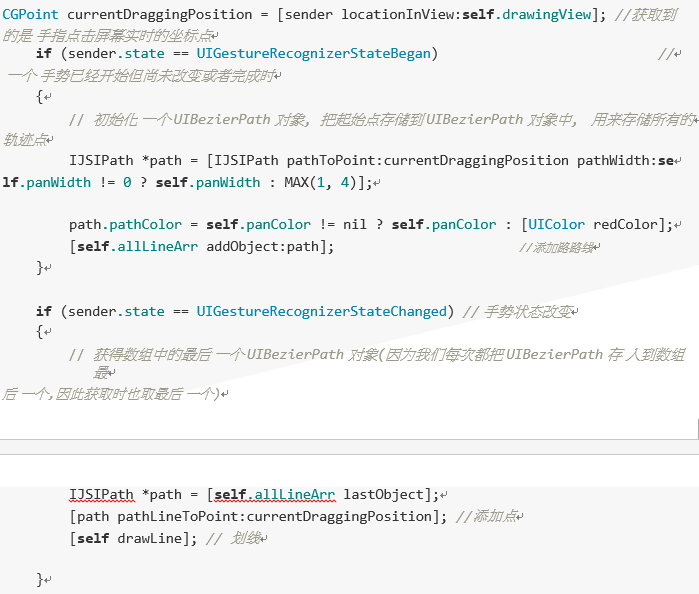Click the comment line 后一个,因此获取时也取最后一个
This screenshot has height=594, width=699.
pos(111,394)
